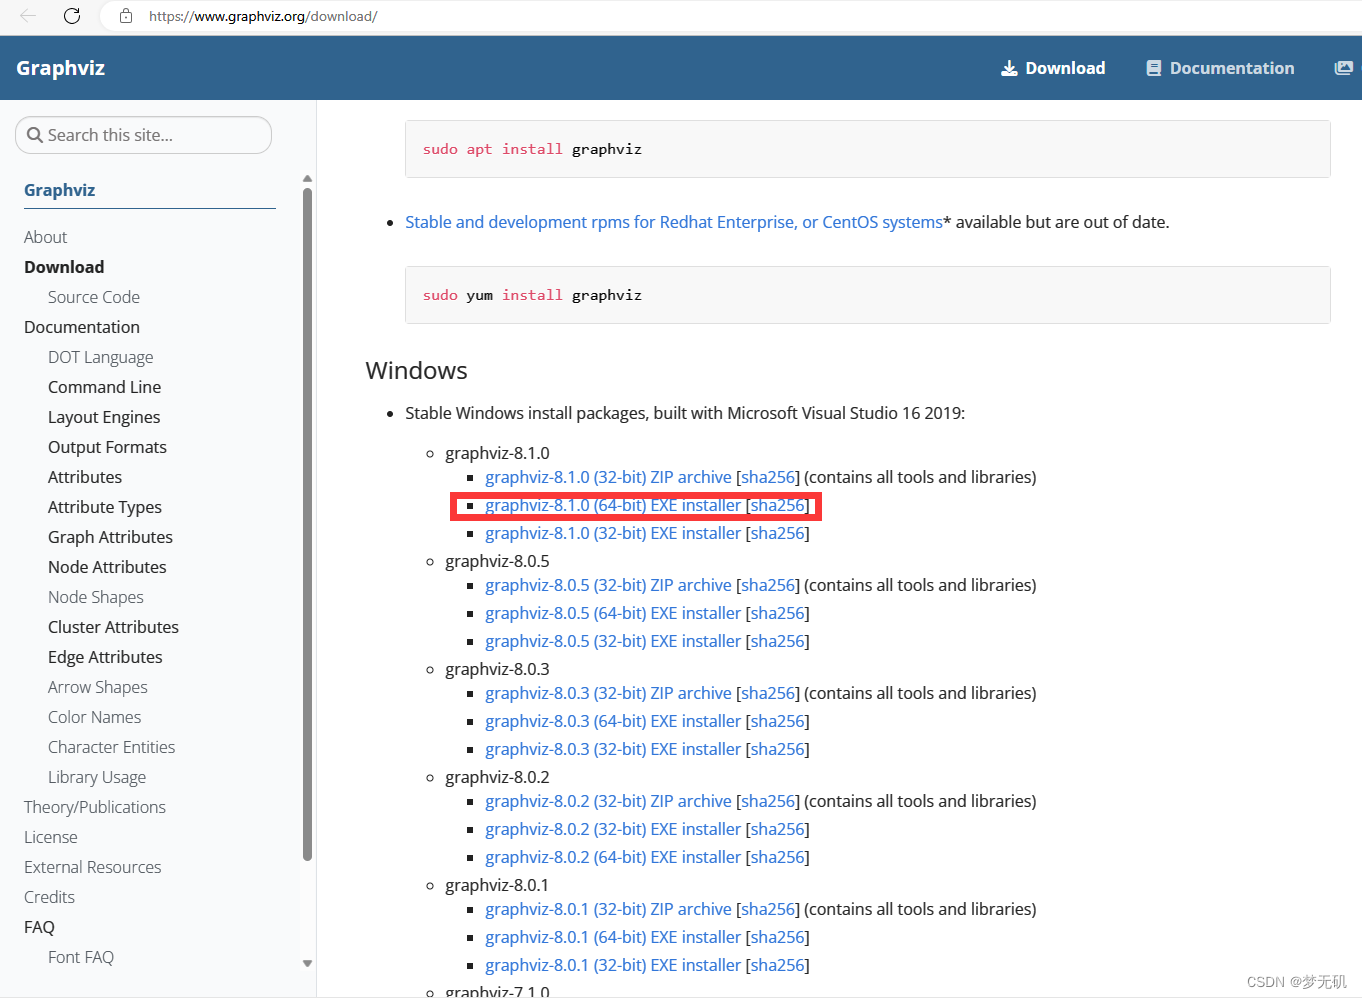The width and height of the screenshot is (1362, 998).
Task: Open the Node Shapes page
Action: pos(96,597)
